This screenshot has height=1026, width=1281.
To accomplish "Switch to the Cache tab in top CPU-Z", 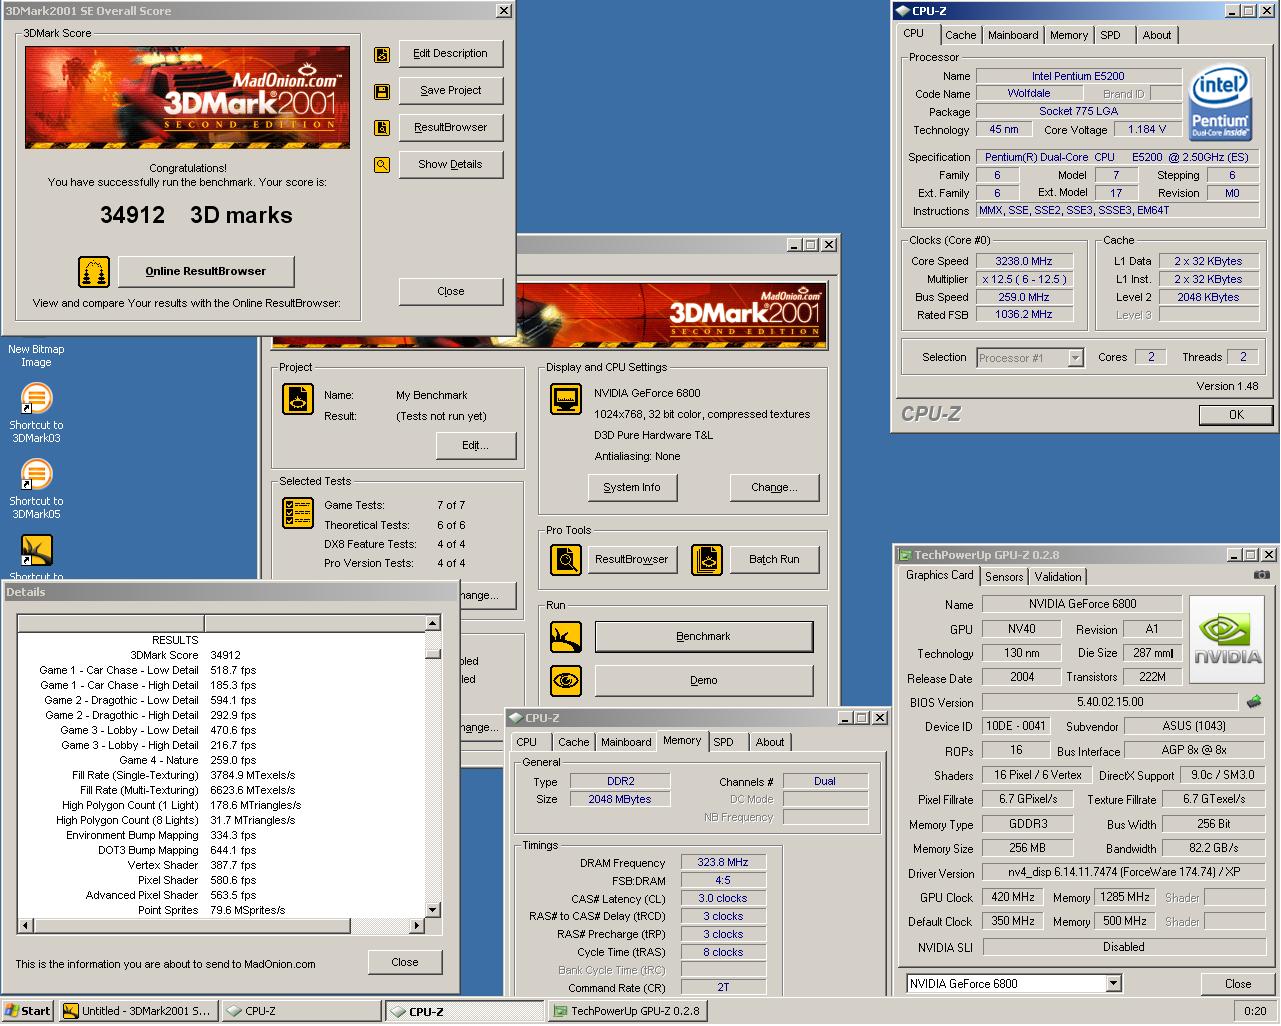I will (961, 35).
